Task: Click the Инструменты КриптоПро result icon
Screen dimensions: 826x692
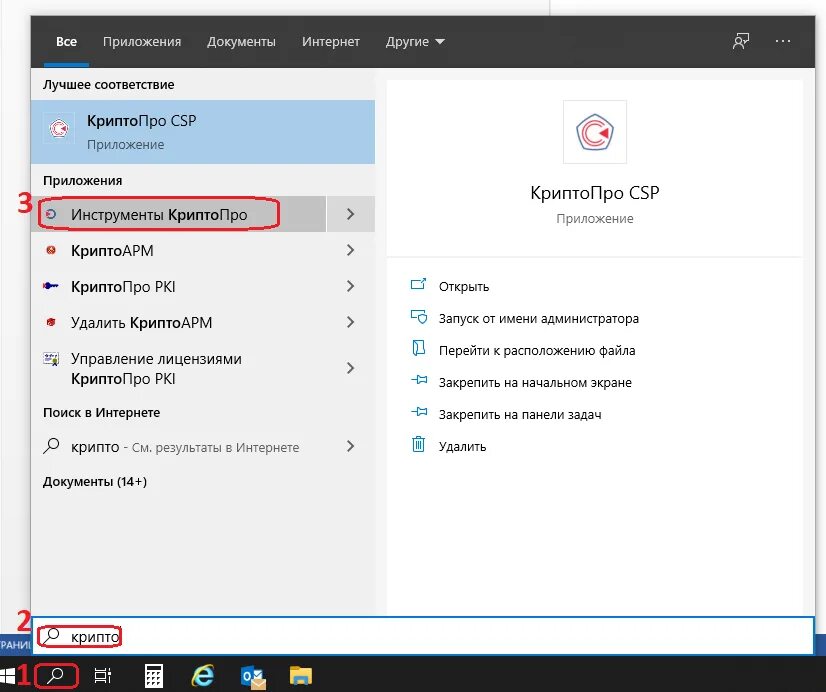Action: point(51,214)
